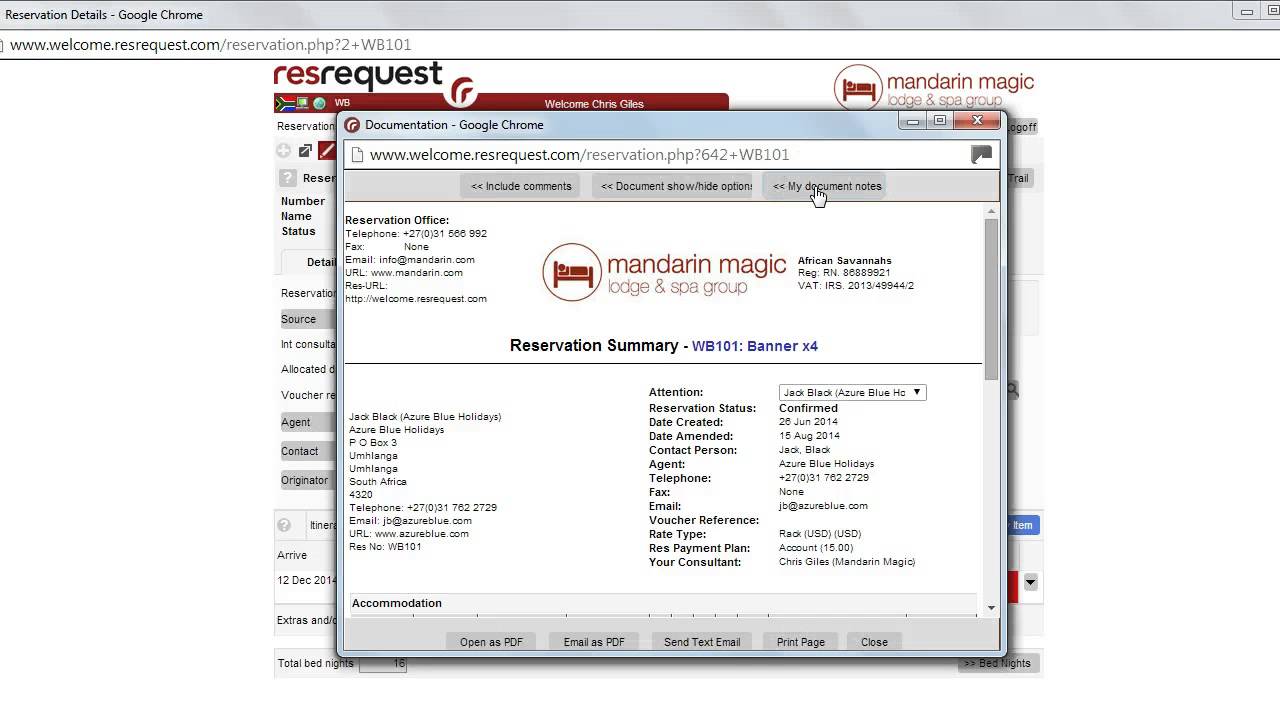Click the Source label button
The height and width of the screenshot is (720, 1280).
tap(309, 319)
